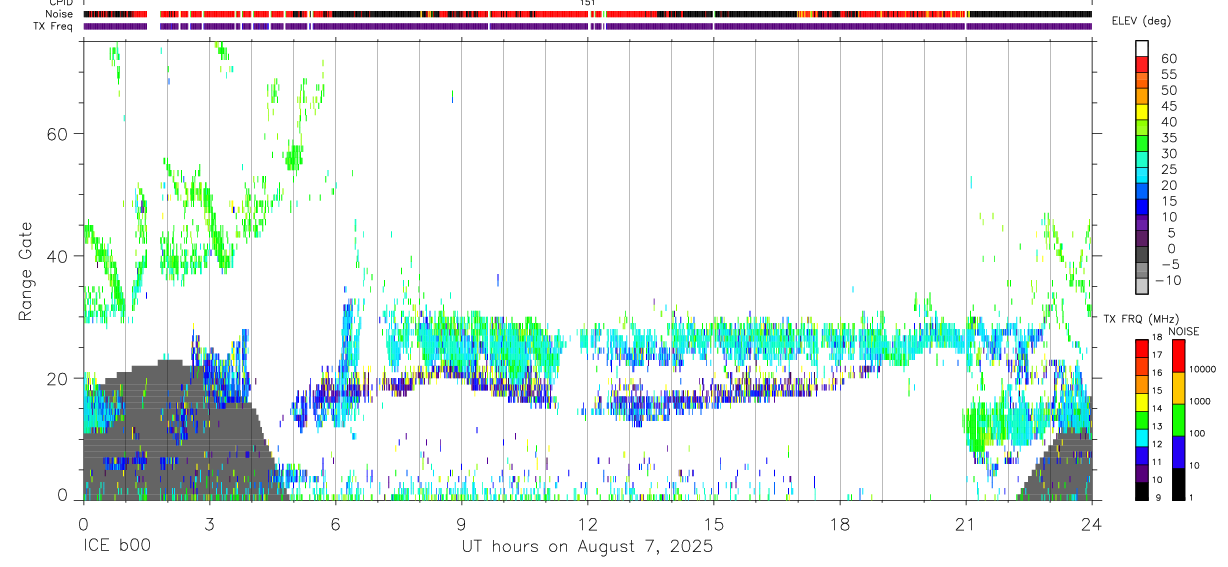
Task: Click the '100' label on NOISE scale
Action: [x=1199, y=433]
